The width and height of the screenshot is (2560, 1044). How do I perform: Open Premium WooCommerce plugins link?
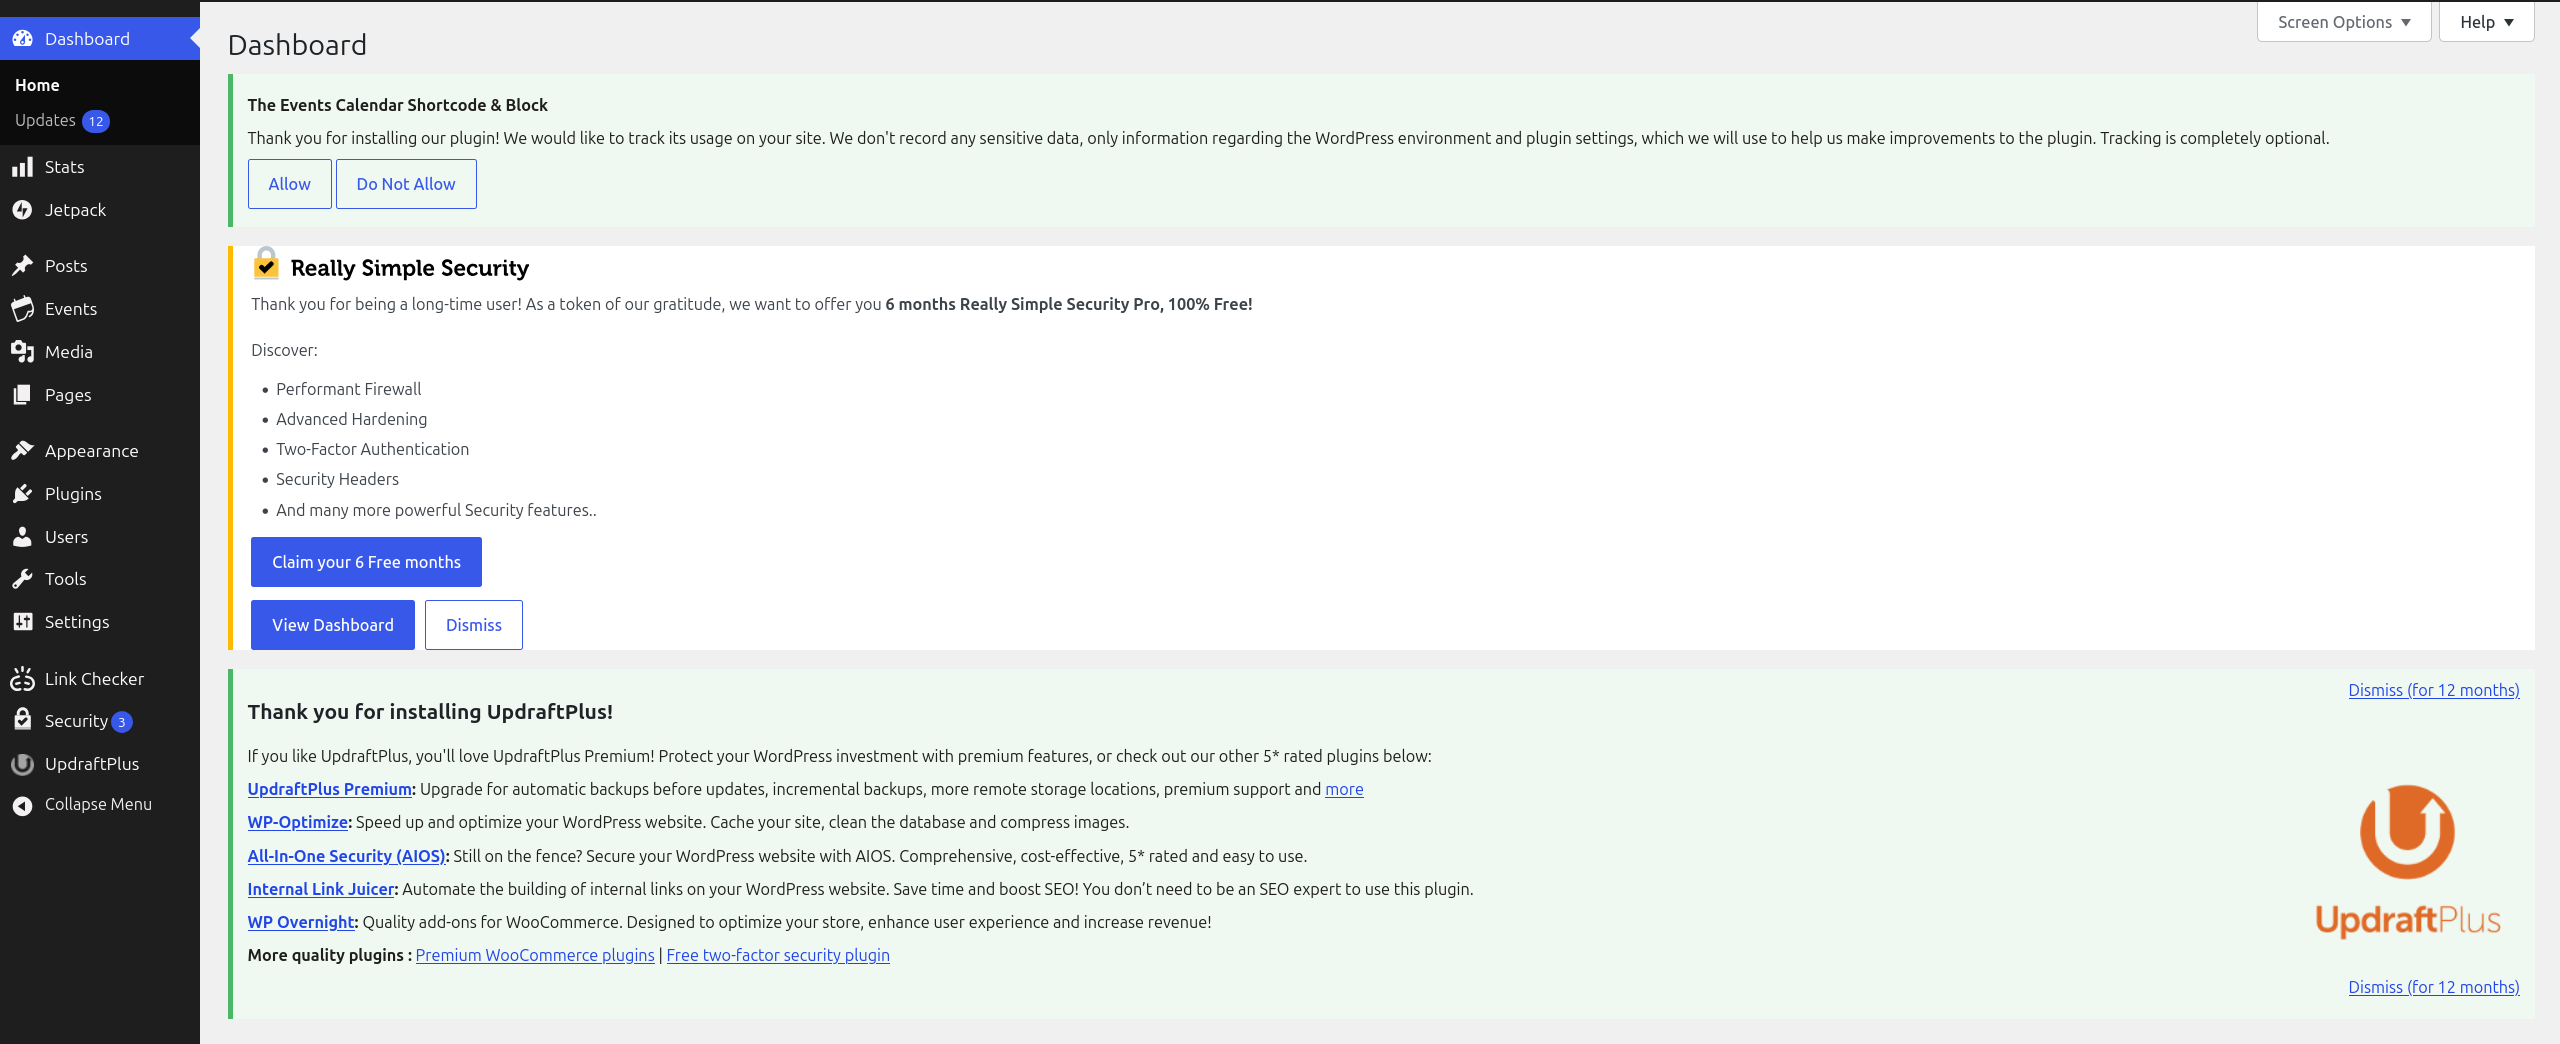pos(535,955)
